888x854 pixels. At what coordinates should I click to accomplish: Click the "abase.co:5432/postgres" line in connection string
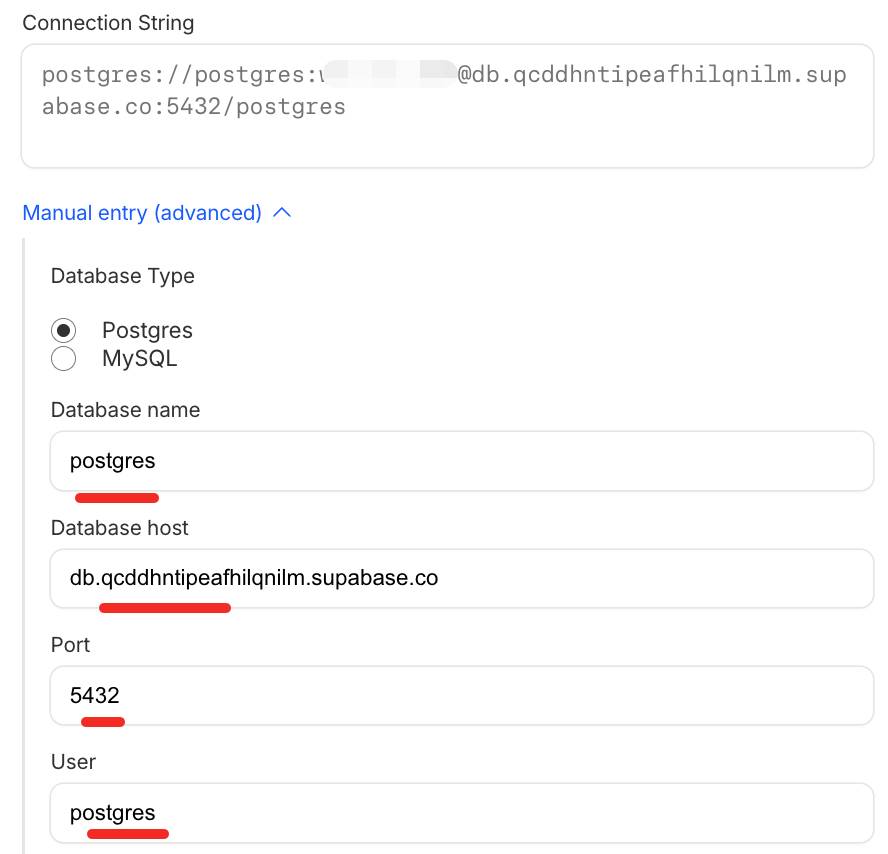pos(194,106)
